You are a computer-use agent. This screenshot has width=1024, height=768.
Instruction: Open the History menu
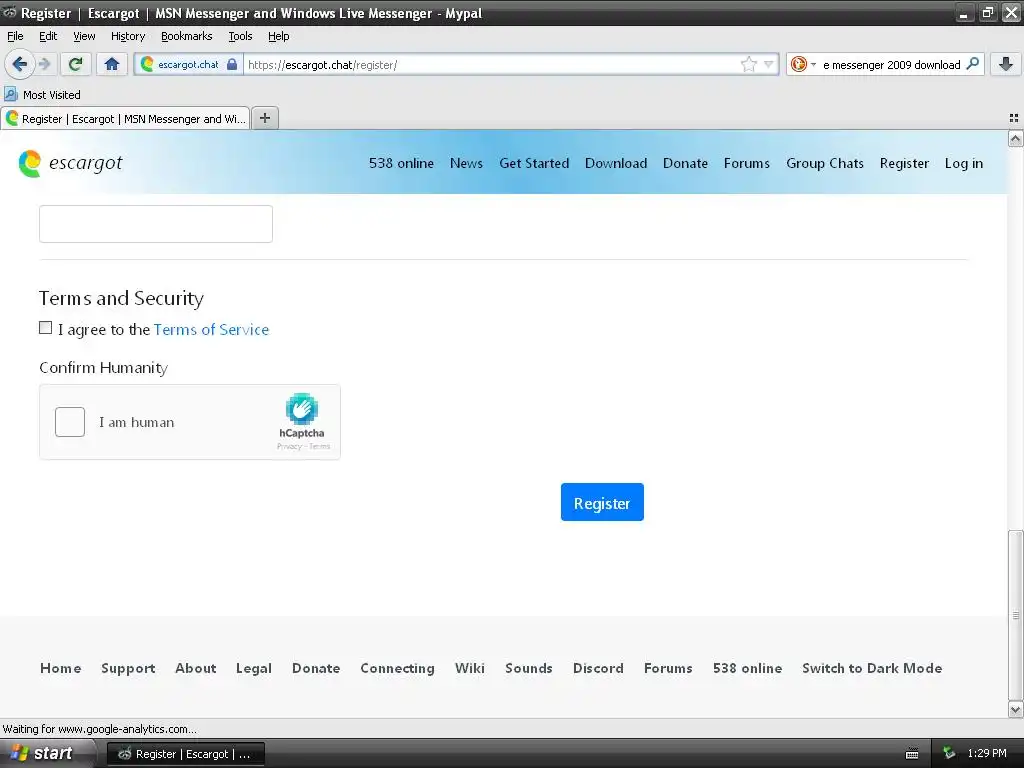click(128, 36)
